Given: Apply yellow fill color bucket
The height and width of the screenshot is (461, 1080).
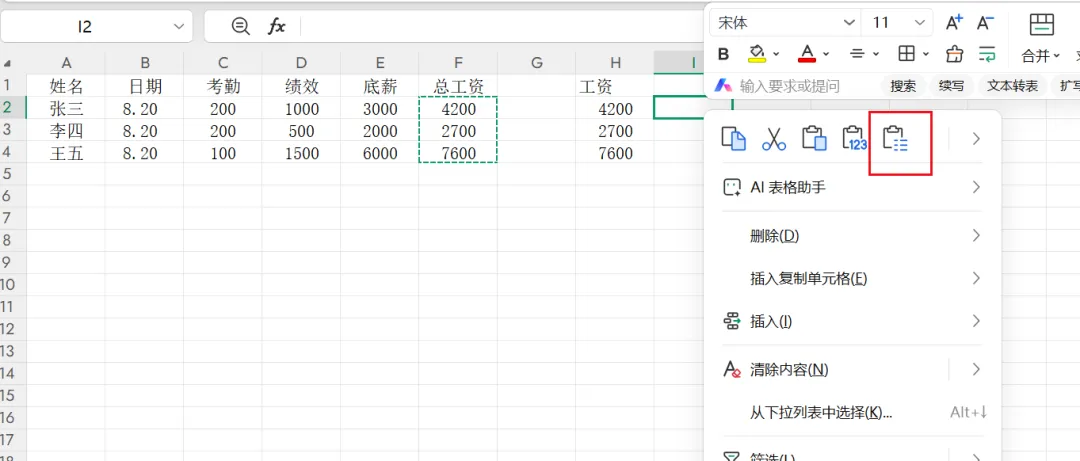Looking at the screenshot, I should [x=758, y=53].
